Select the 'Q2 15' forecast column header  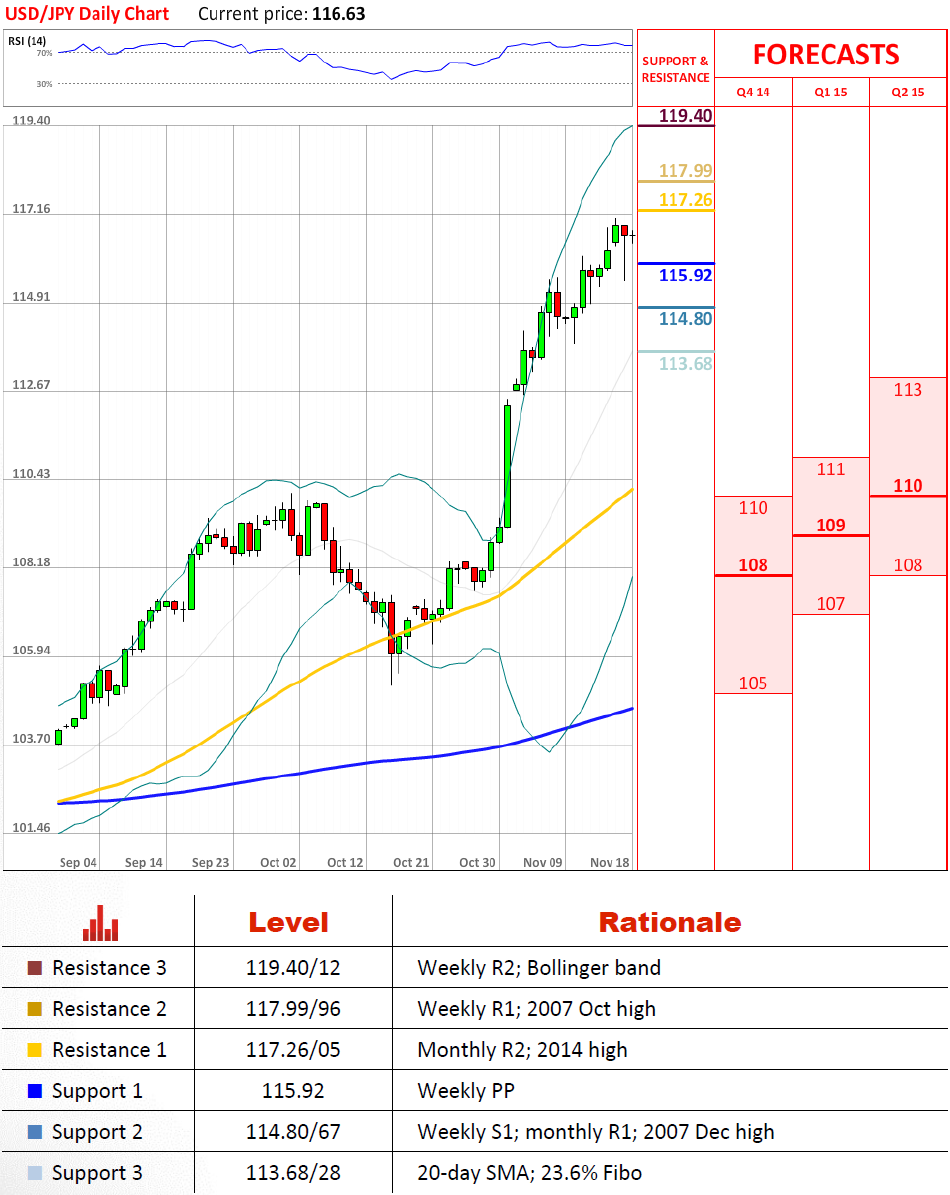click(x=907, y=92)
